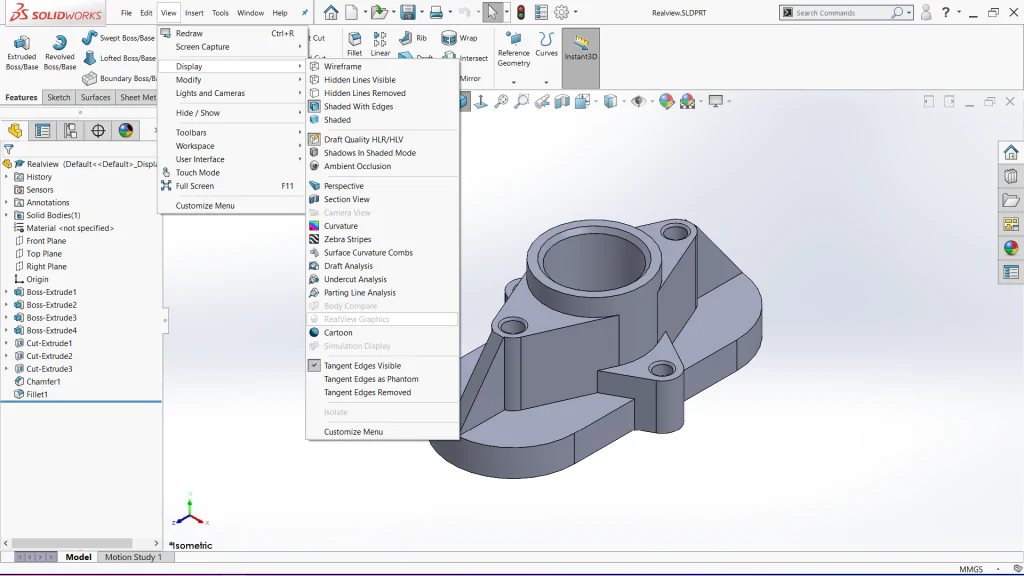Switch to the Sketch tab
Screen dimensions: 1024x576
[59, 97]
